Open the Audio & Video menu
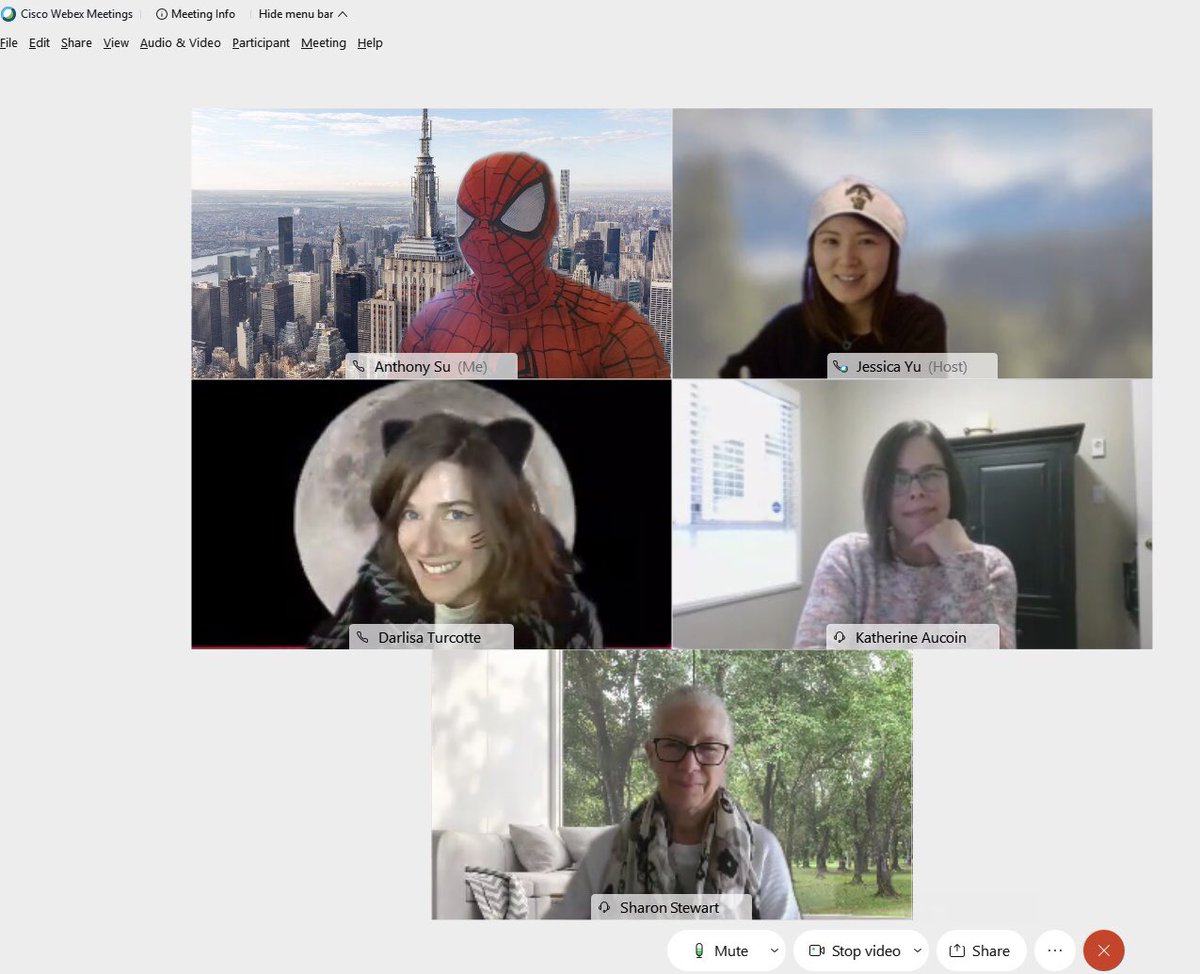 click(x=180, y=43)
